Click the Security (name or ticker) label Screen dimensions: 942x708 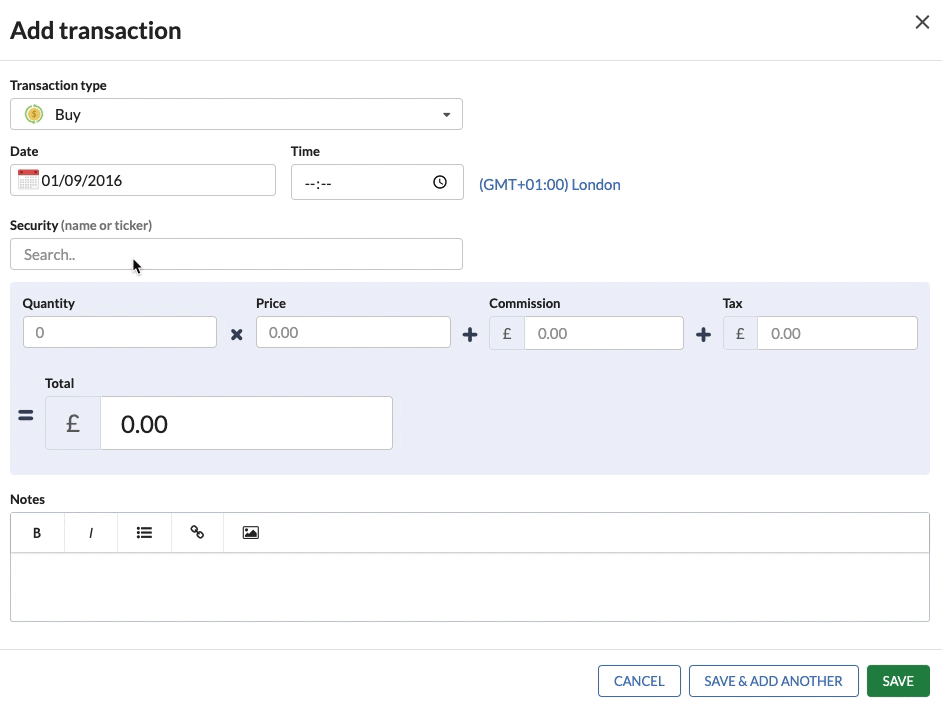tap(81, 225)
